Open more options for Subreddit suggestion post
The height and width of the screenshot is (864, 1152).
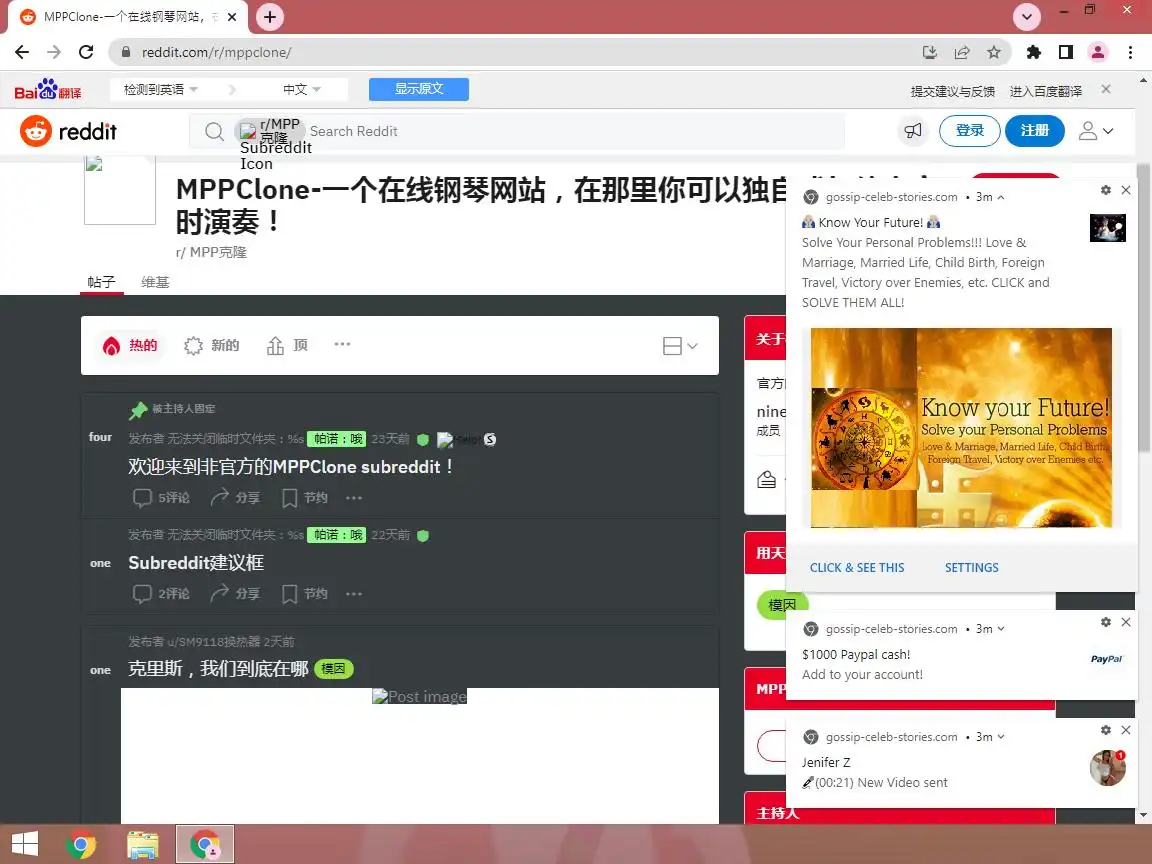(x=354, y=593)
